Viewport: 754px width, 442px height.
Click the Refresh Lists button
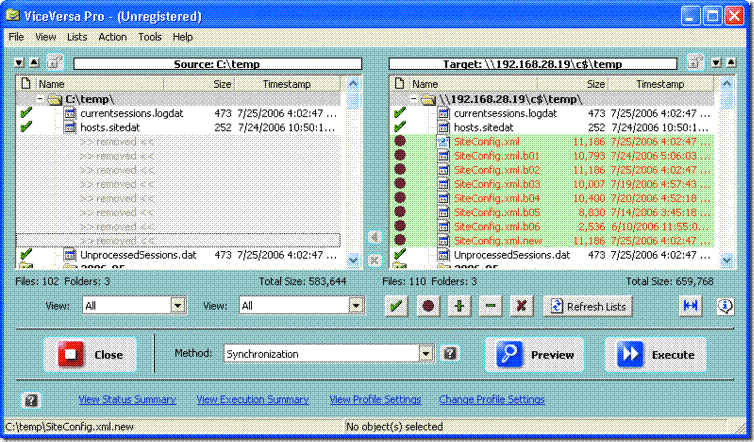588,306
